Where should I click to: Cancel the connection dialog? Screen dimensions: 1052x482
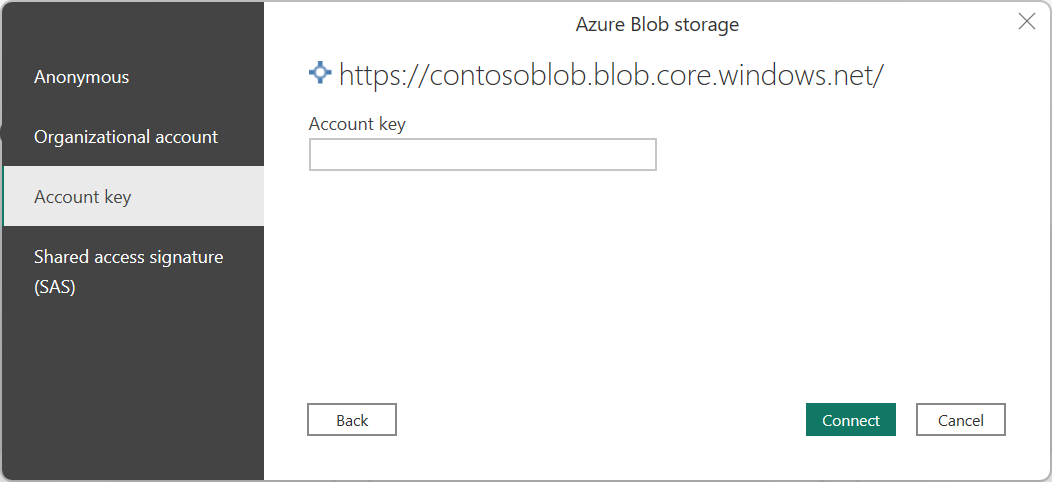coord(960,420)
